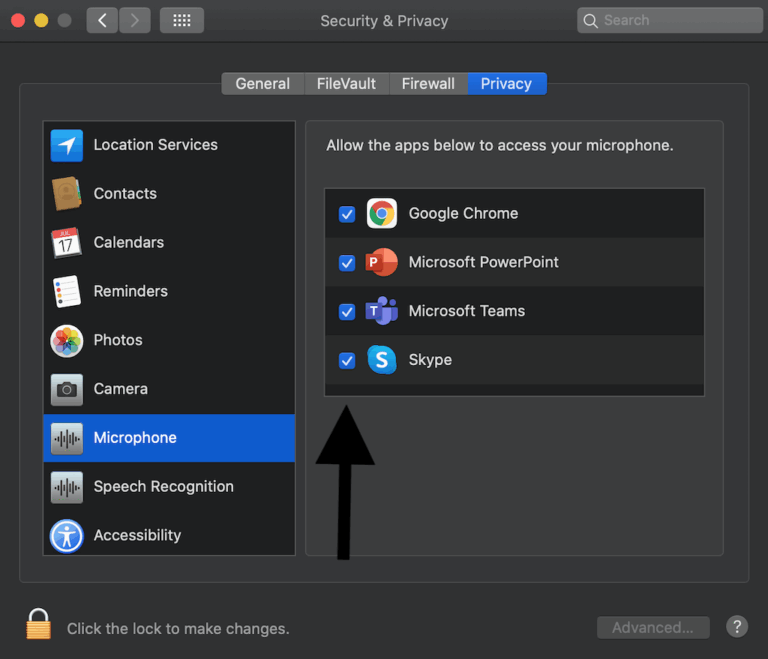Click the magnifying glass search icon
Image resolution: width=768 pixels, height=659 pixels.
pyautogui.click(x=591, y=21)
